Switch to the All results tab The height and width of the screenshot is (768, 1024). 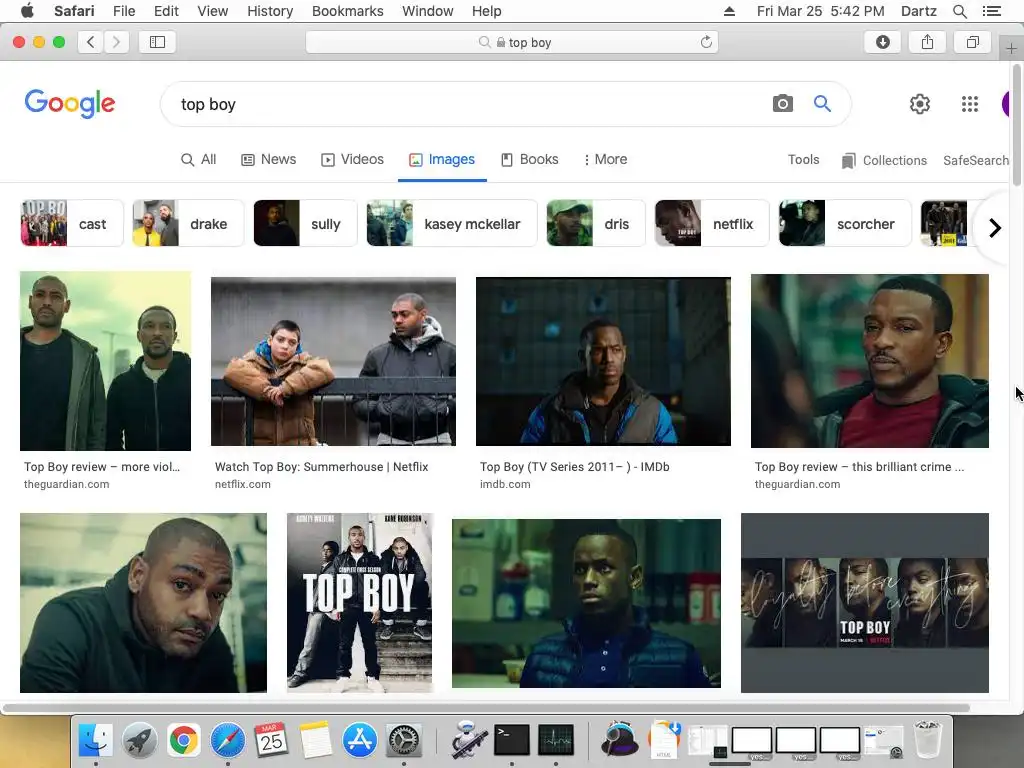click(199, 159)
